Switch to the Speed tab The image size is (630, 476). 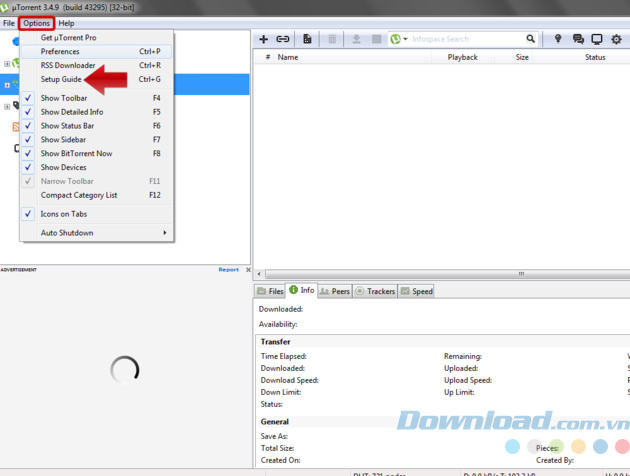pos(416,291)
